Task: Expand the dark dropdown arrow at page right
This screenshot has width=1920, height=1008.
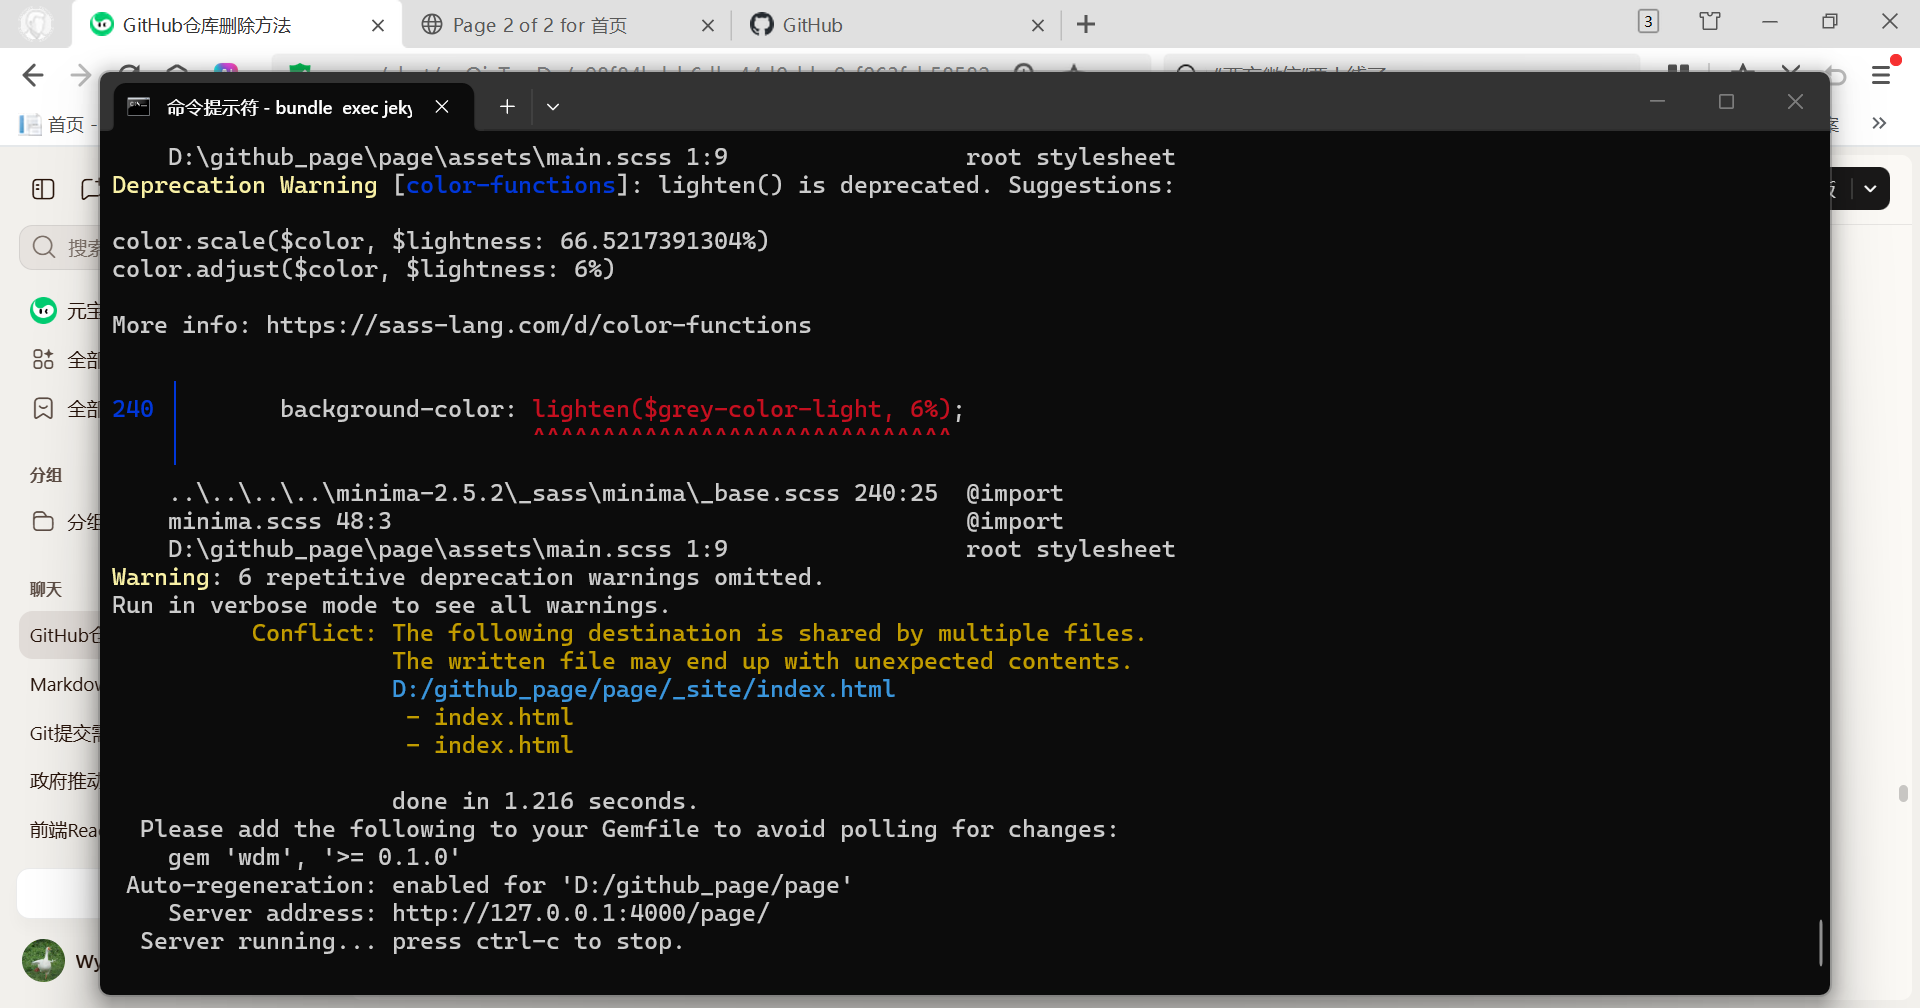Action: 1870,189
